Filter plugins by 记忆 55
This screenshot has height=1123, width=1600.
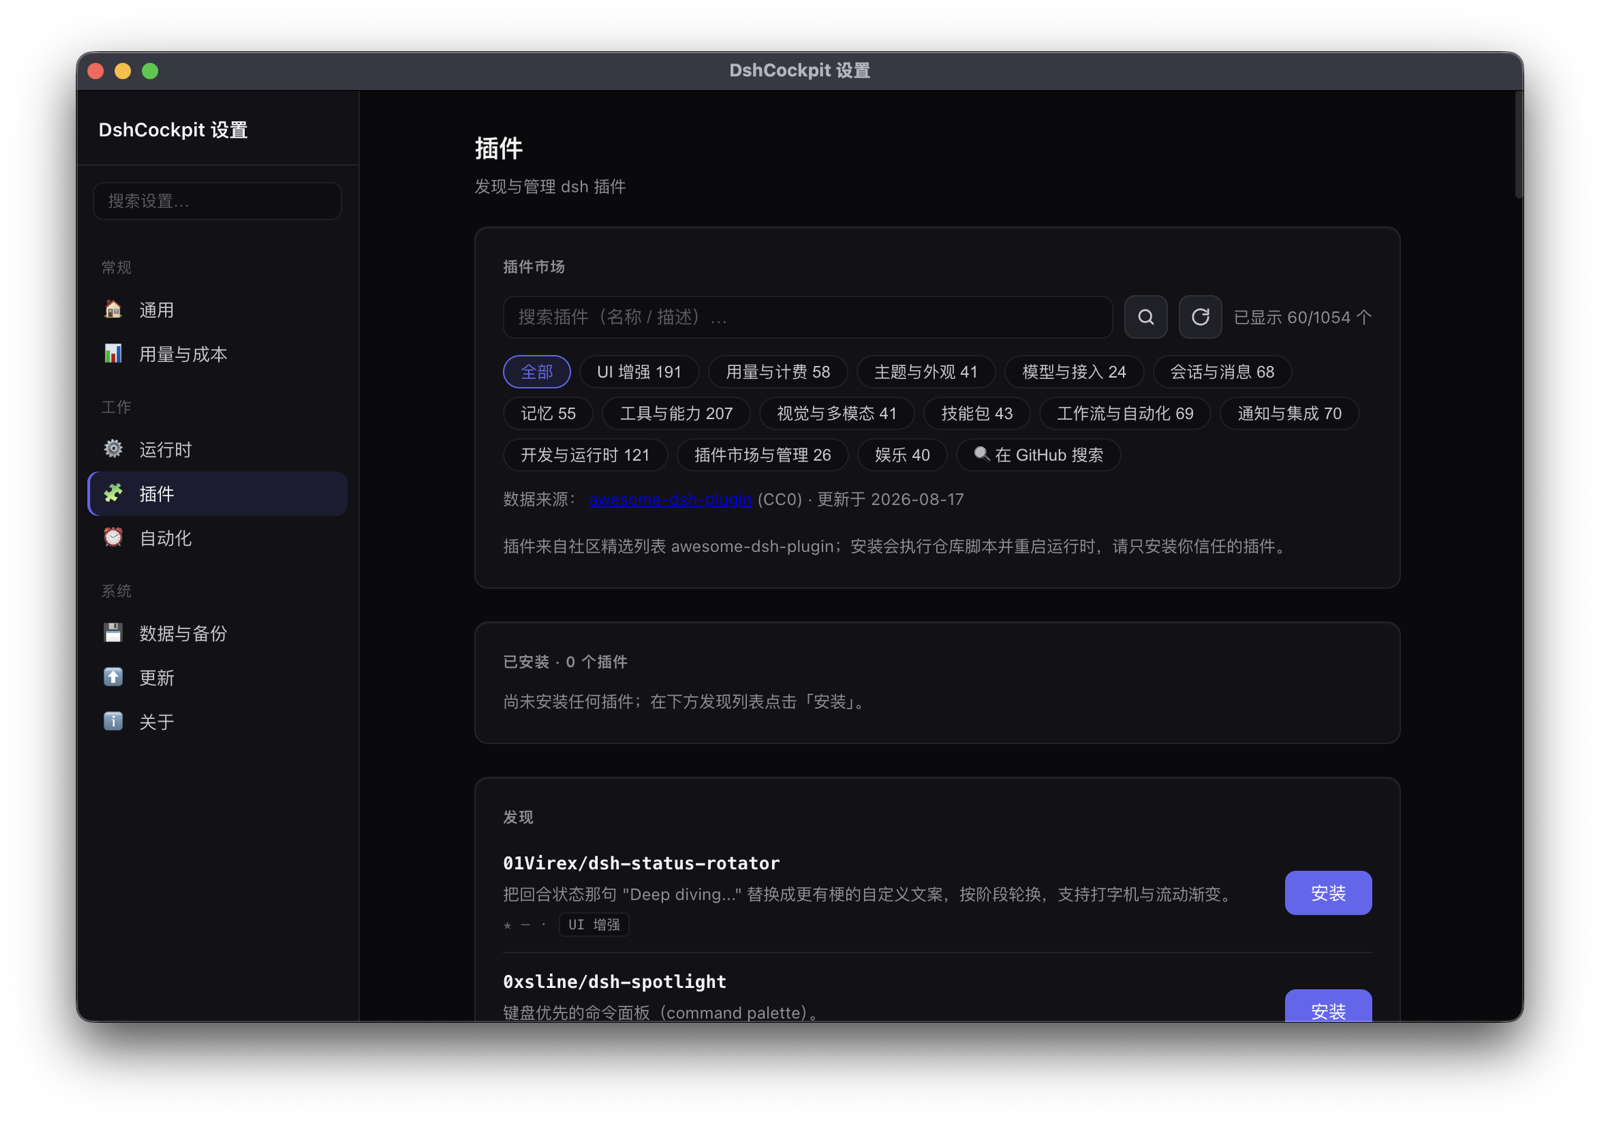(x=548, y=413)
